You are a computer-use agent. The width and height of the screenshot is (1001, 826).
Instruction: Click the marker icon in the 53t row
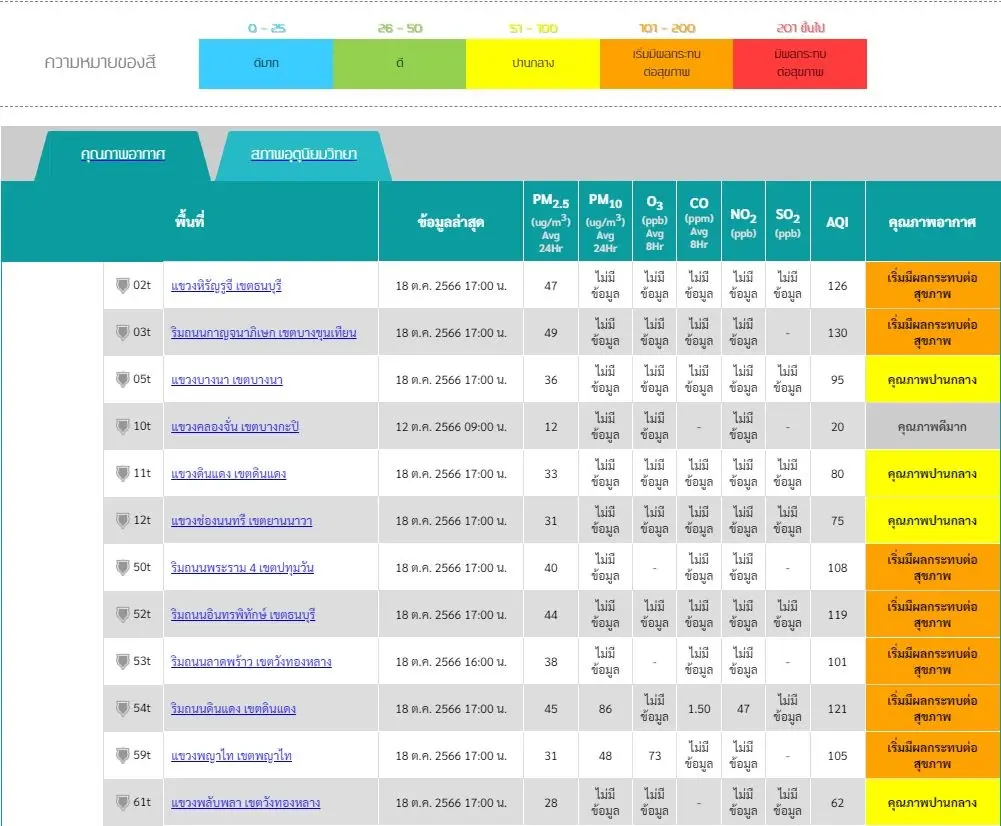123,661
